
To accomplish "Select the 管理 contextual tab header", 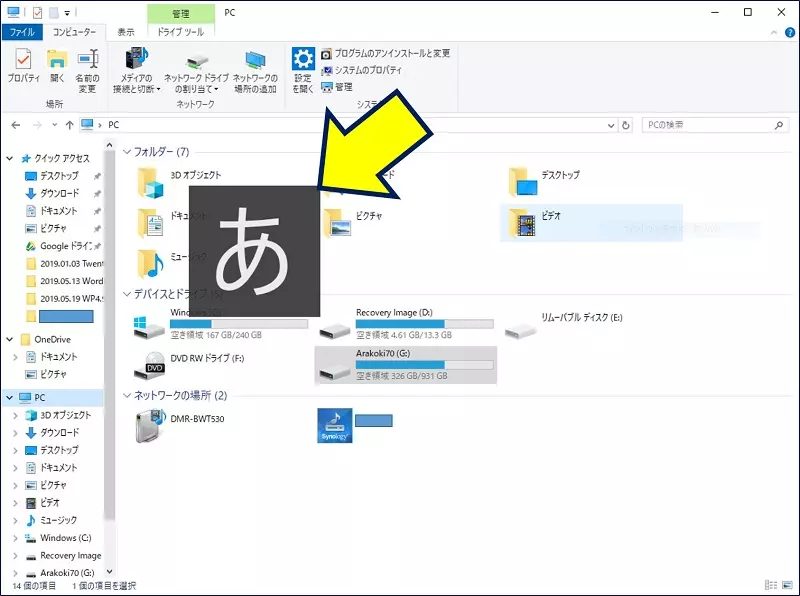I will (x=181, y=14).
